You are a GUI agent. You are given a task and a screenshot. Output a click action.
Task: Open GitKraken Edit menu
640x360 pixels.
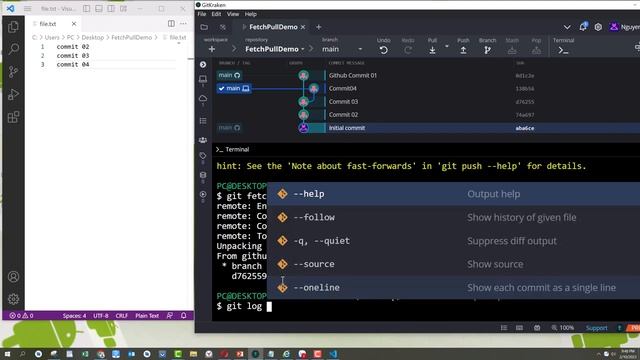[x=216, y=14]
